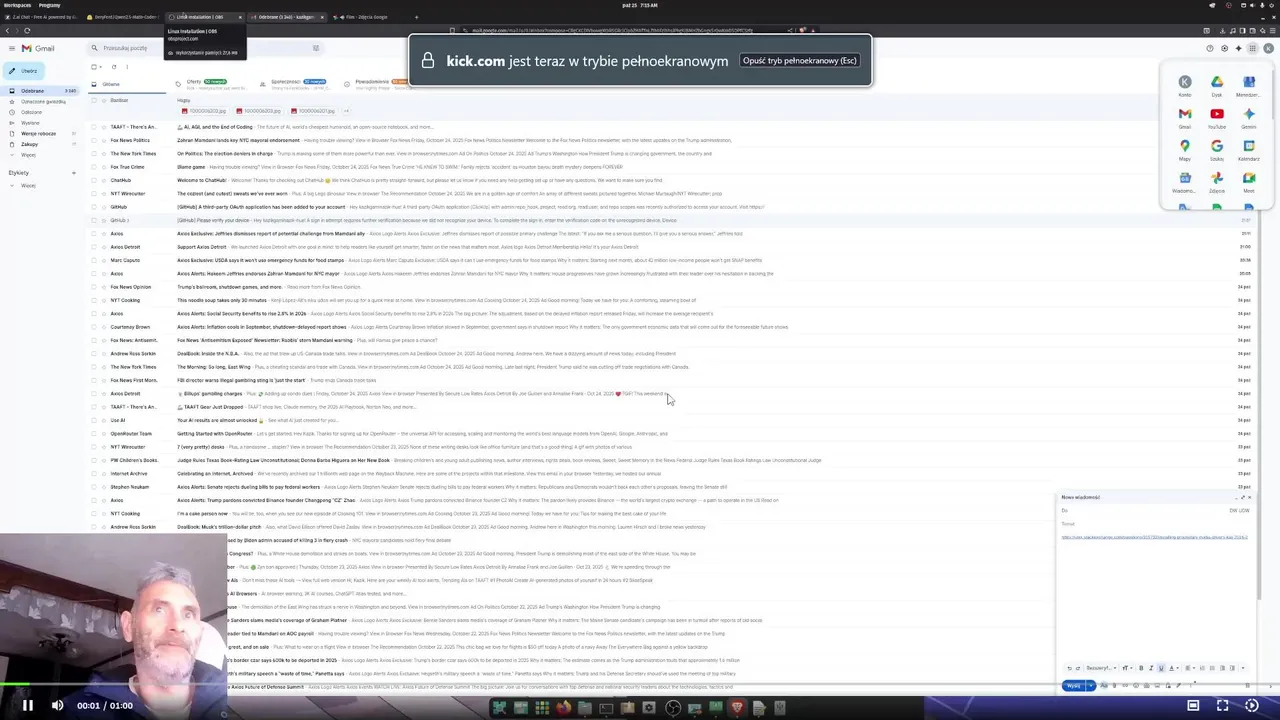Screen dimensions: 1280x720
Task: Apply bold formatting in compose window
Action: [1141, 668]
